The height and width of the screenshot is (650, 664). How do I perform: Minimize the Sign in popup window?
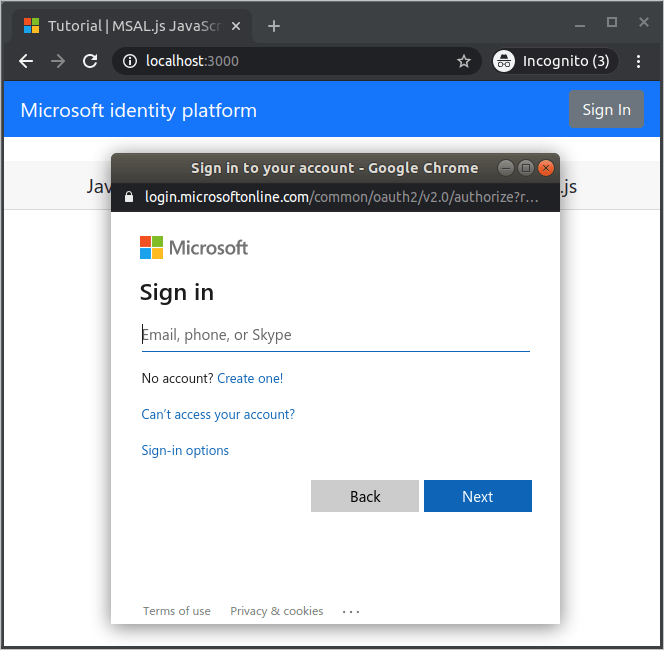pos(505,168)
